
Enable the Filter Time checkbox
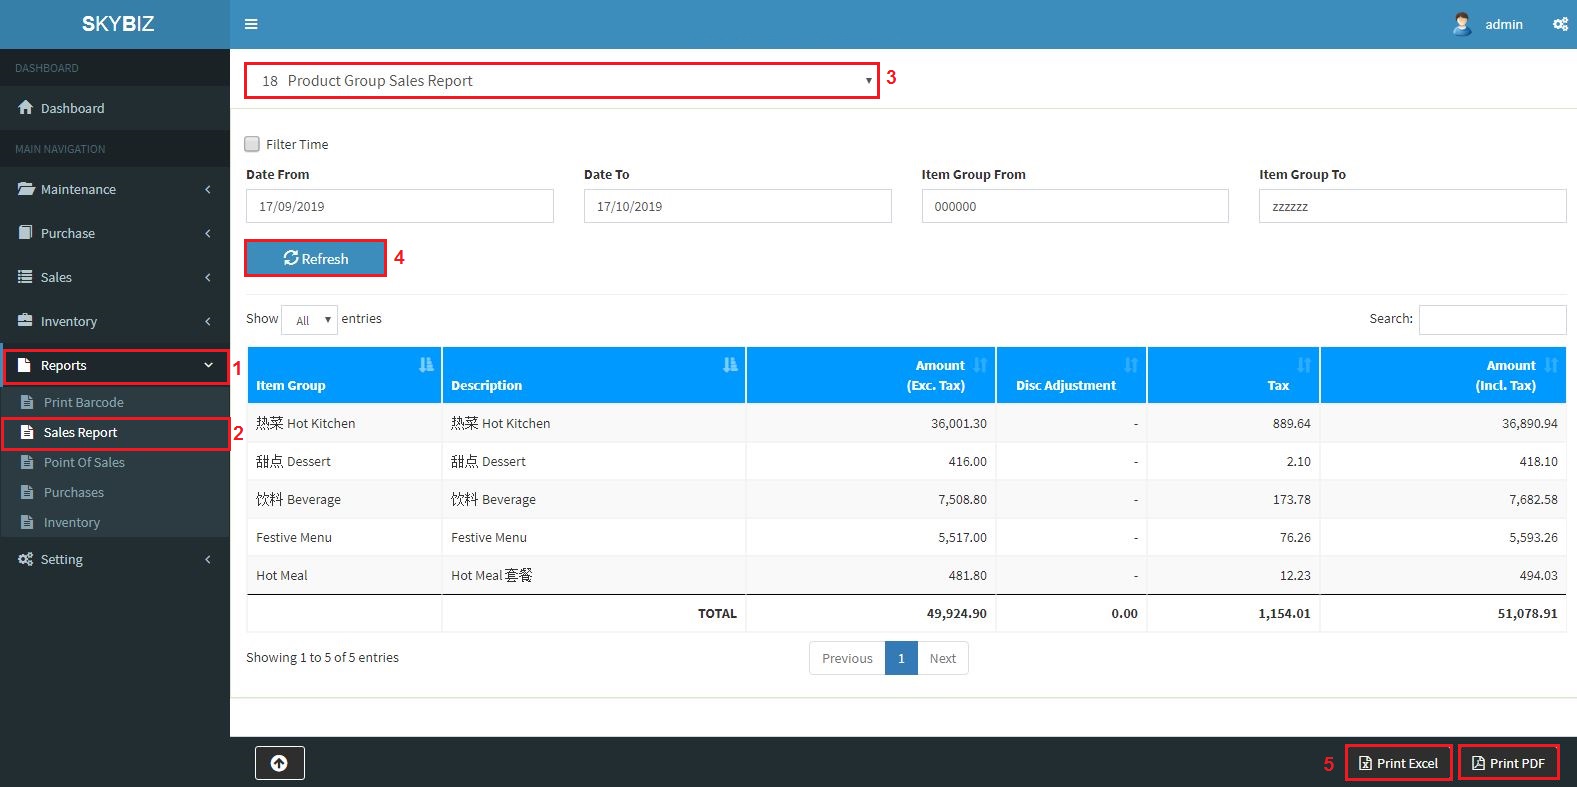point(252,144)
